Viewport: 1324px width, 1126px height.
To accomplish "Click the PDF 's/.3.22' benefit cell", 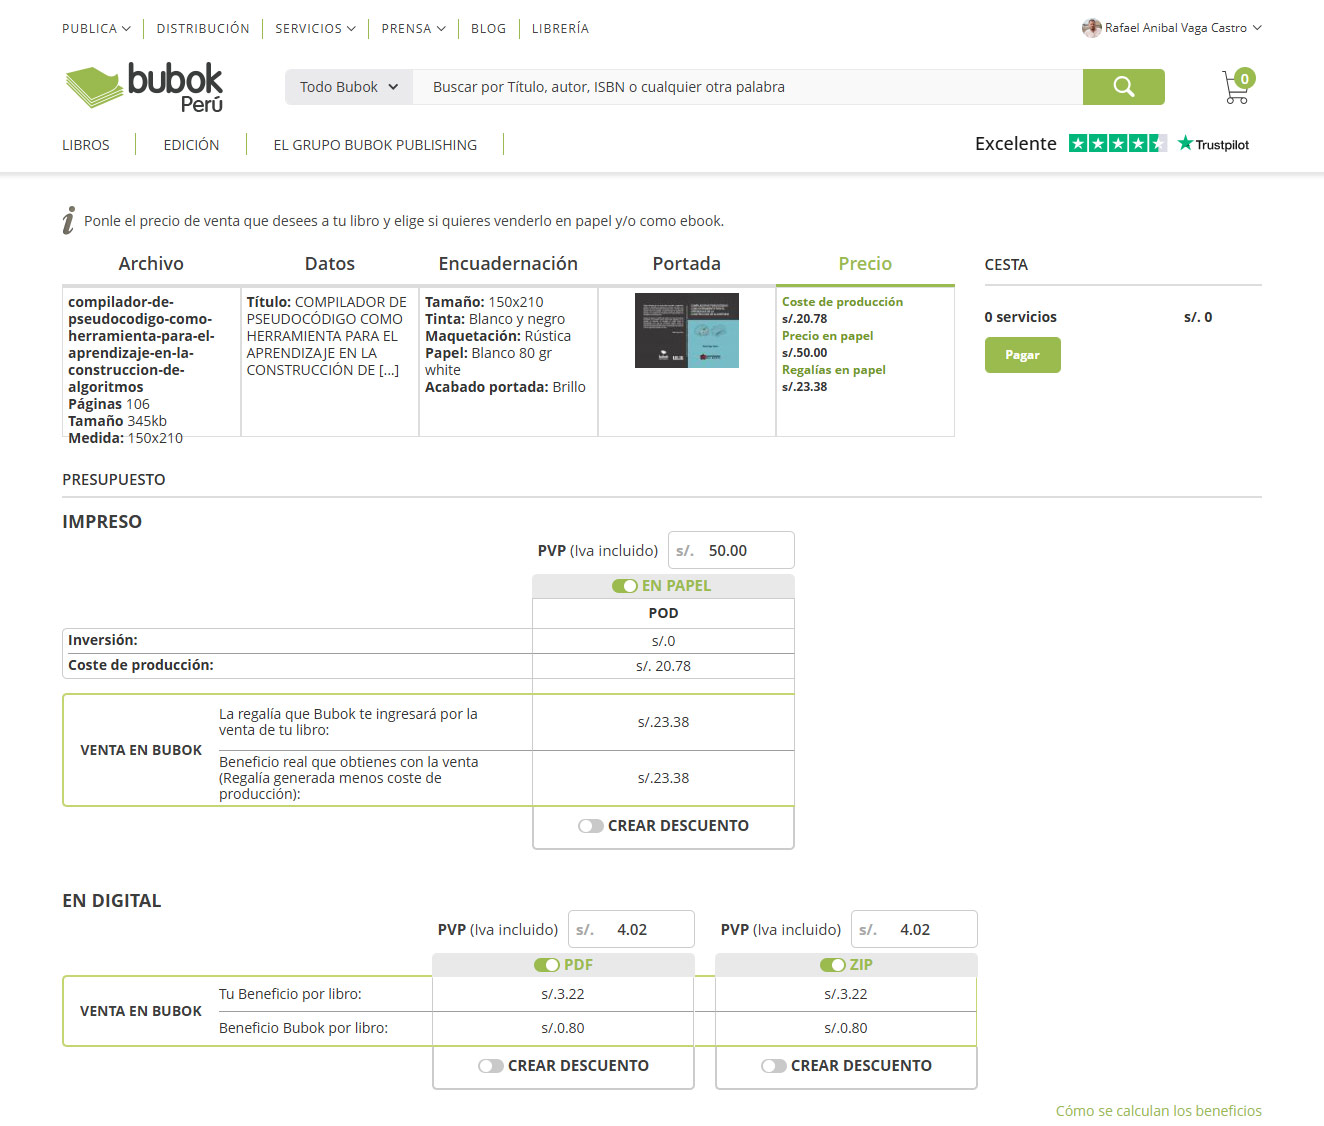I will click(x=563, y=994).
